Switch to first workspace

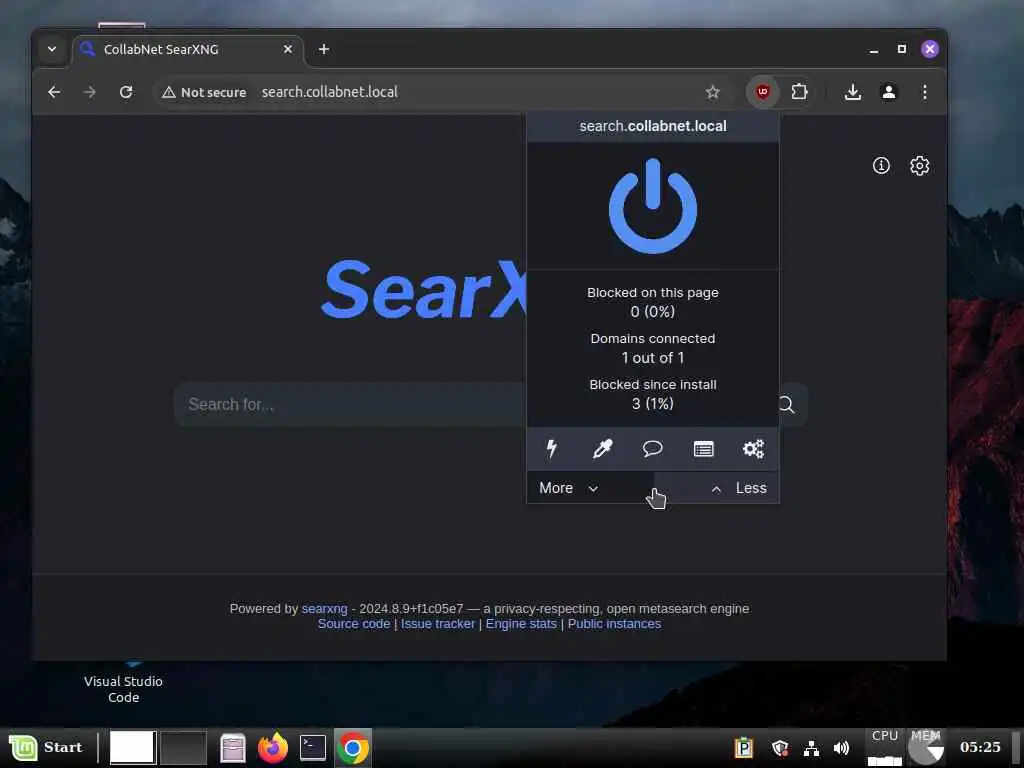[132, 747]
